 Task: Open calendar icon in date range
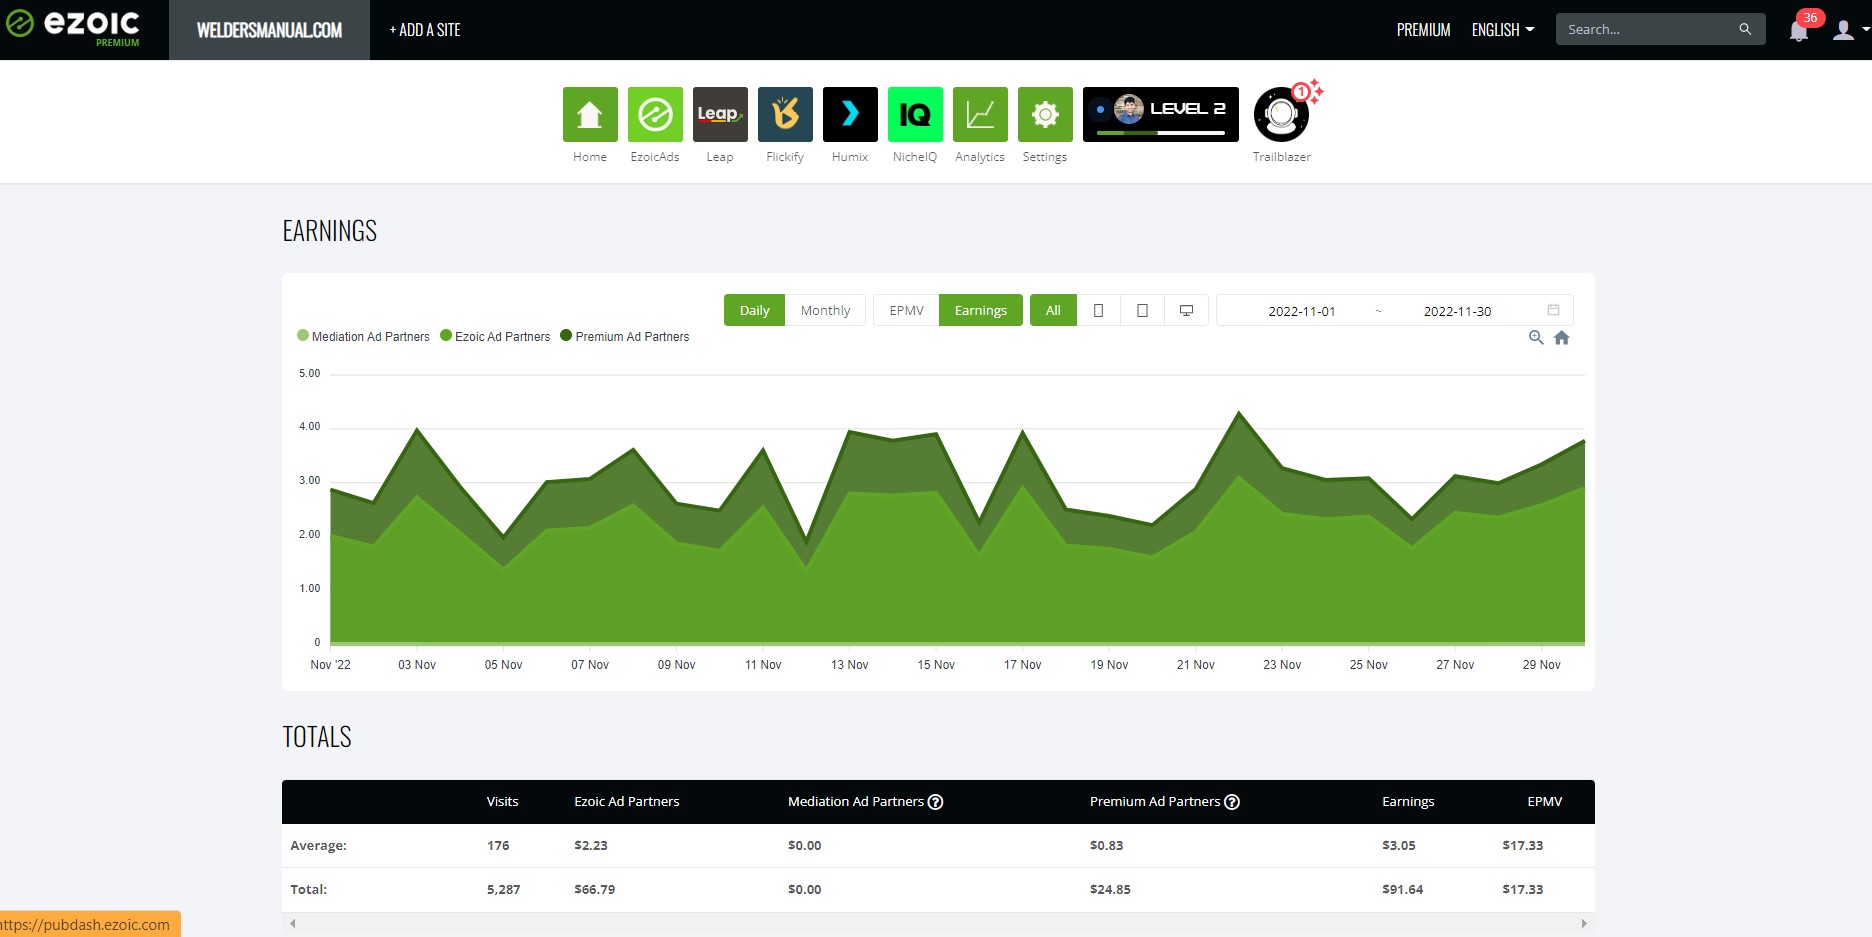(1553, 310)
